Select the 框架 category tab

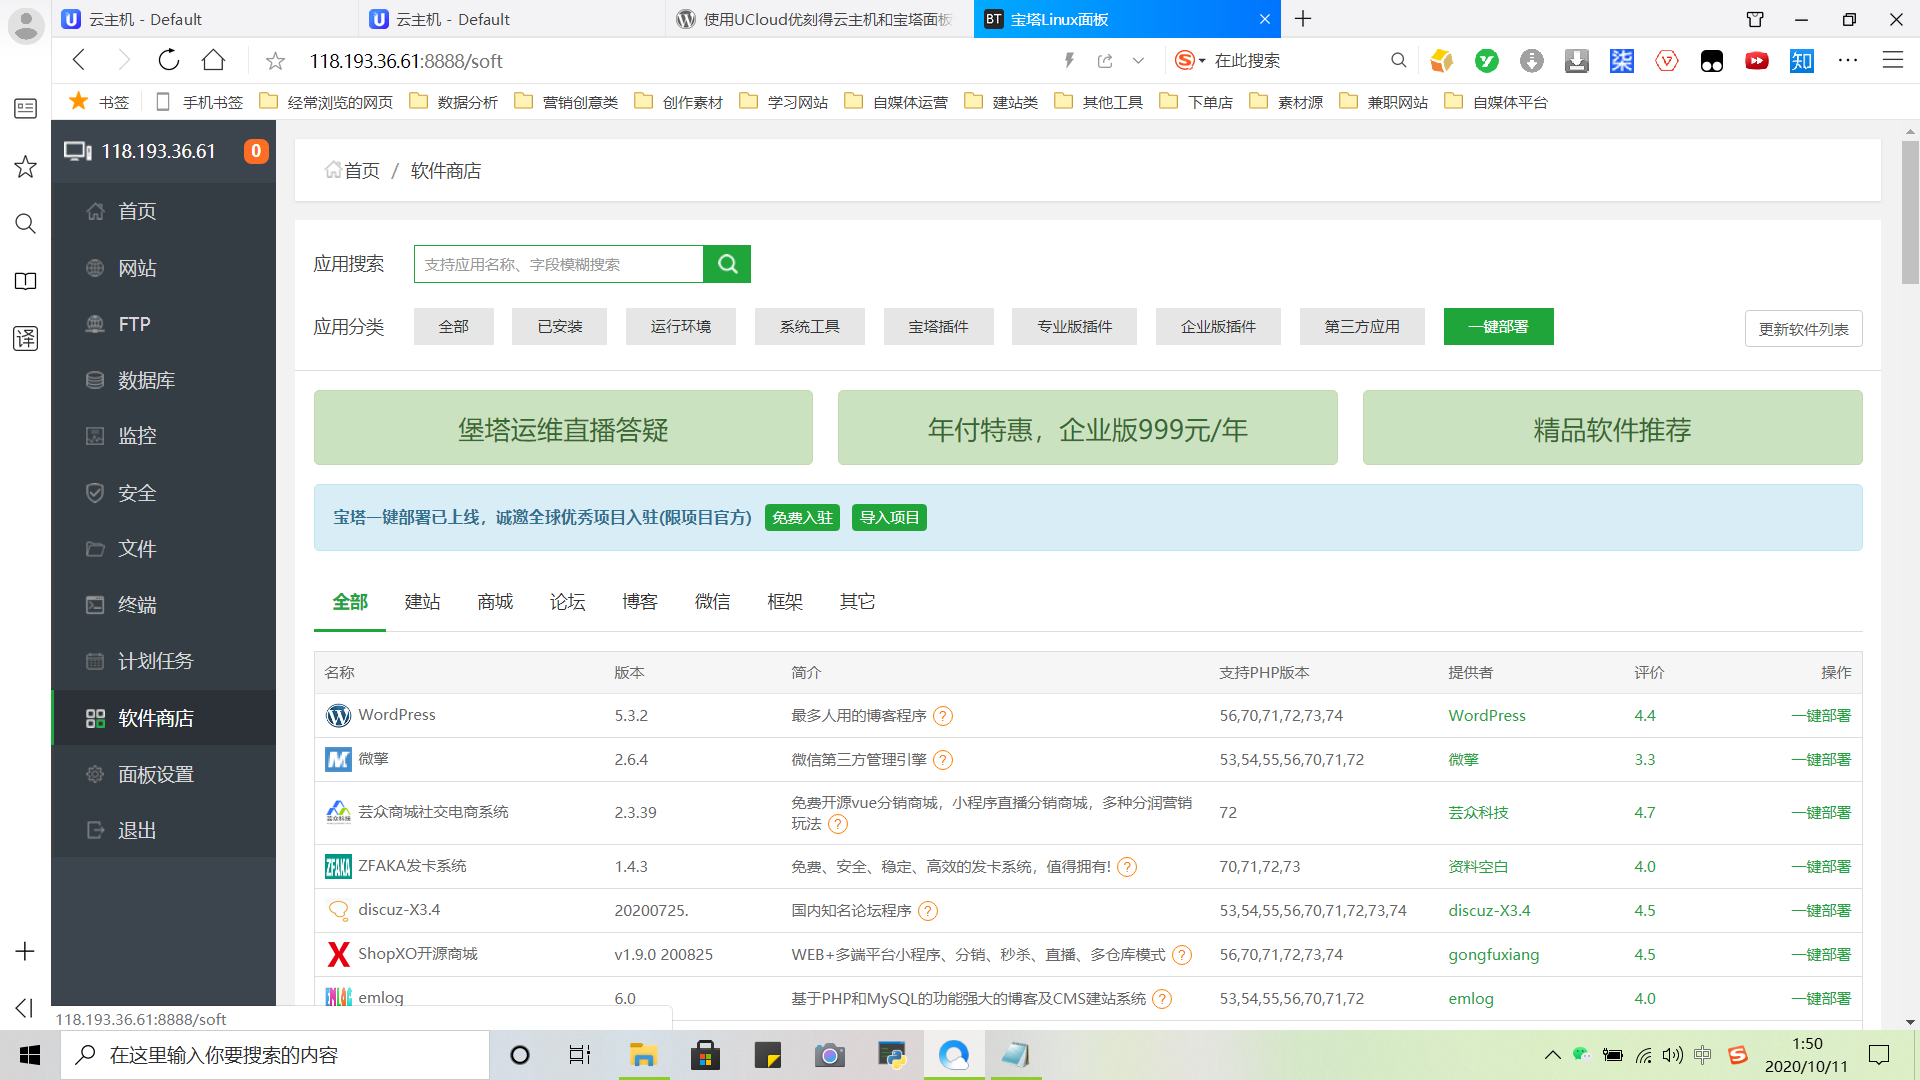point(785,602)
